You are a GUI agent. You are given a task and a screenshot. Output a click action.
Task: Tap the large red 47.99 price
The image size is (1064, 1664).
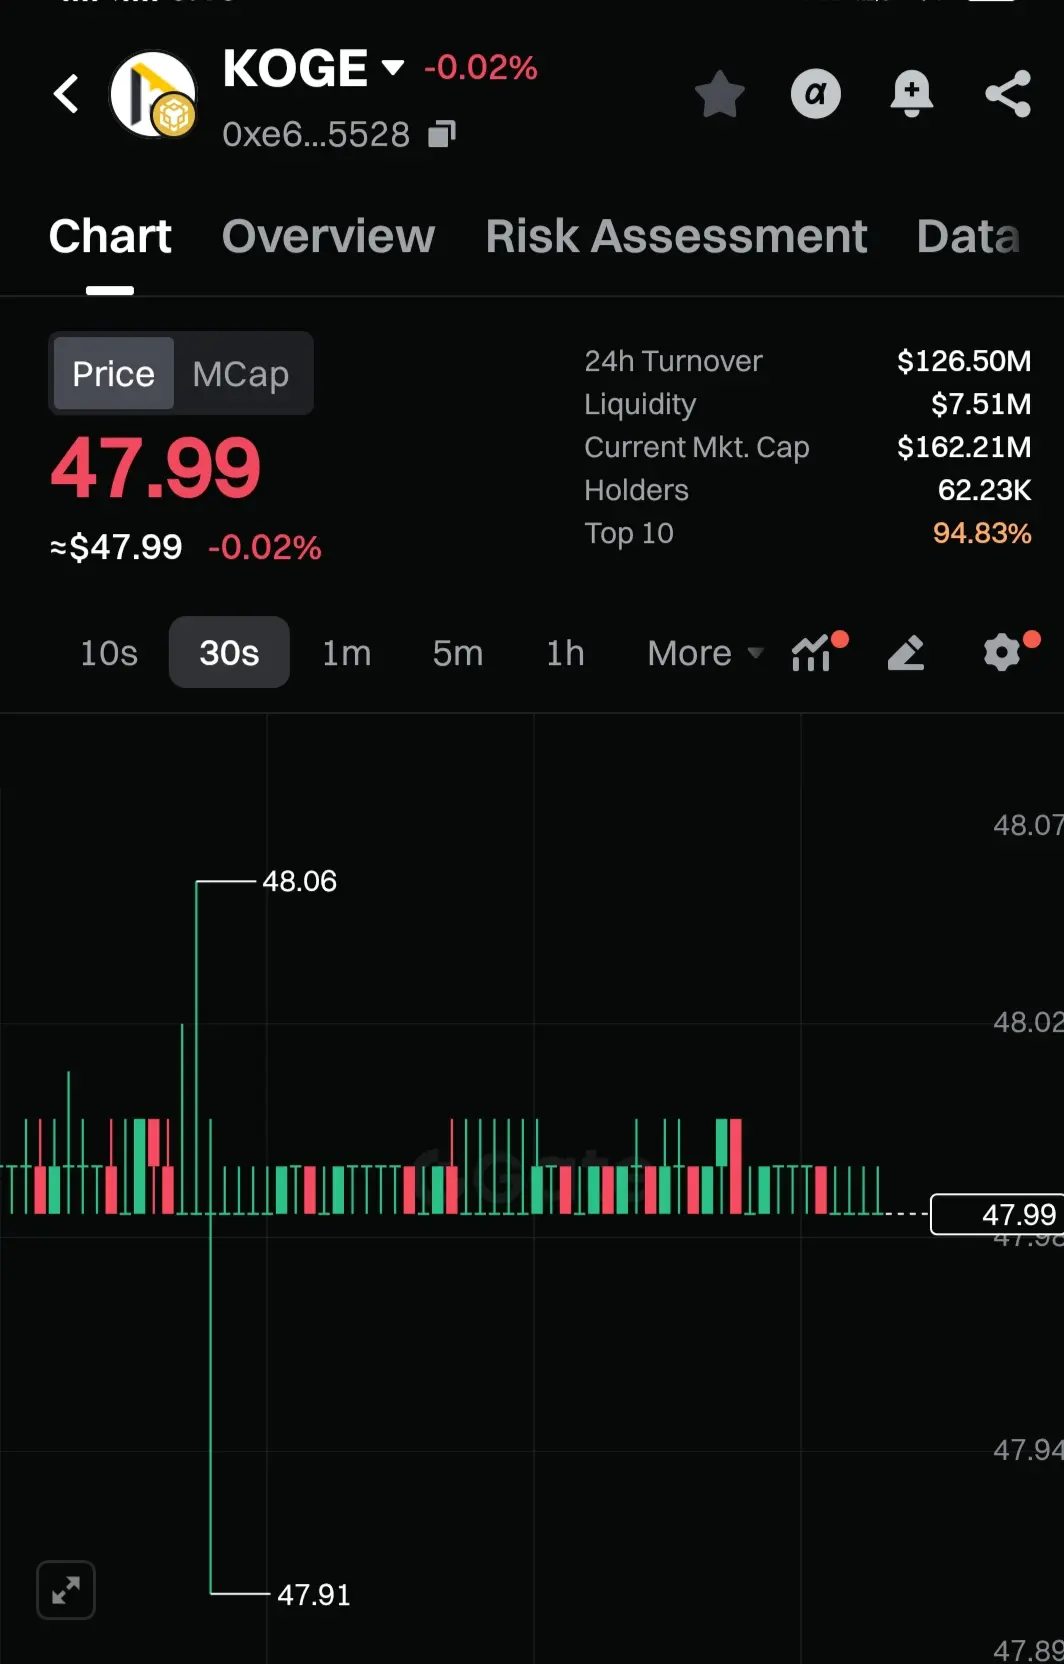155,468
